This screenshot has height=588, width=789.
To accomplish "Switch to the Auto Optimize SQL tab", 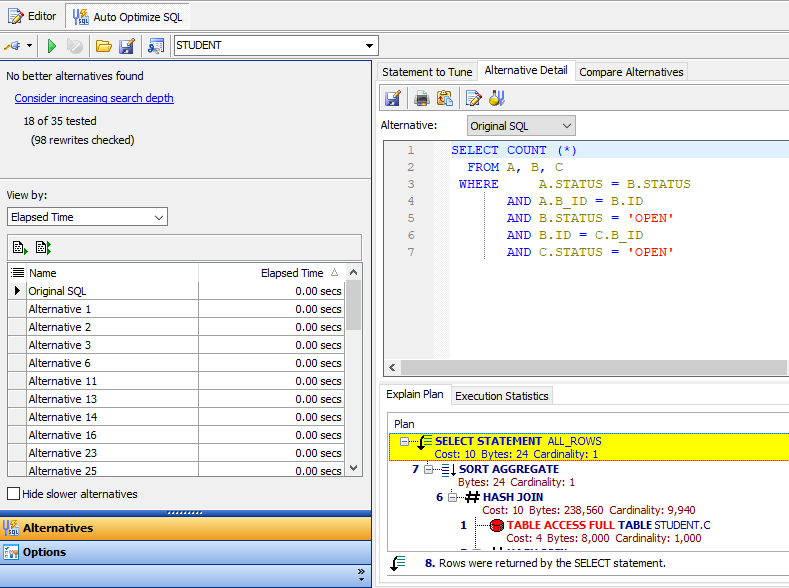I will (127, 17).
